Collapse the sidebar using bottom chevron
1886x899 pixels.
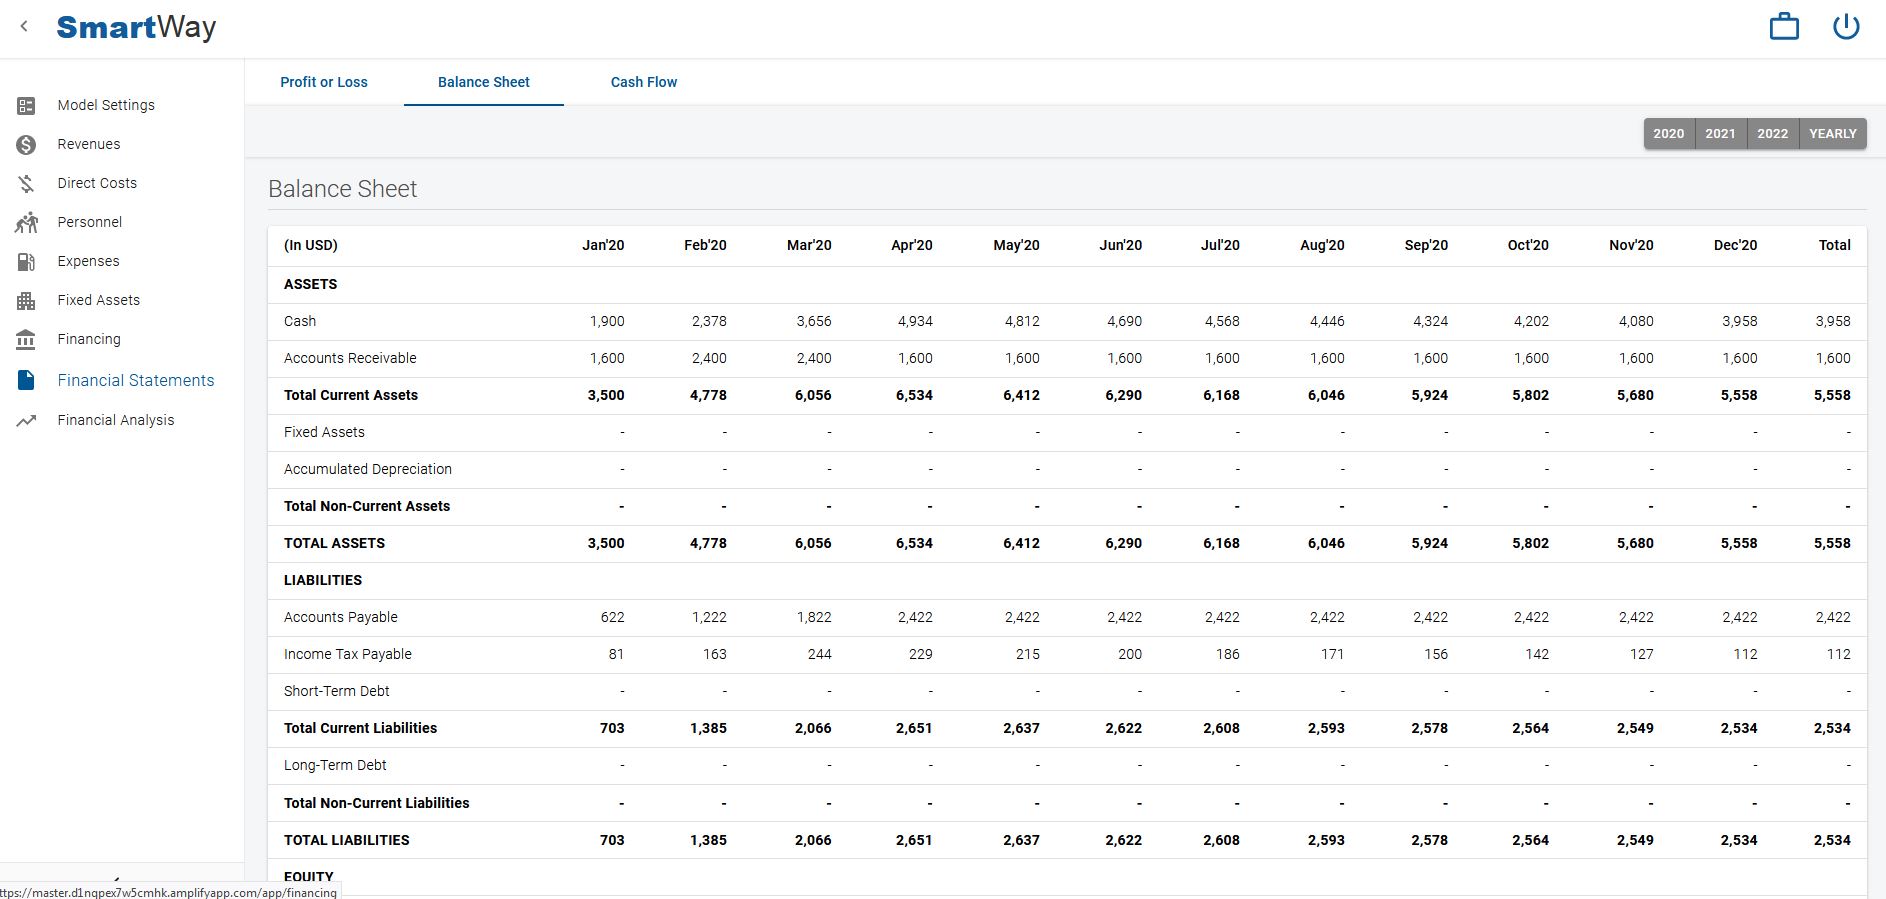click(117, 878)
